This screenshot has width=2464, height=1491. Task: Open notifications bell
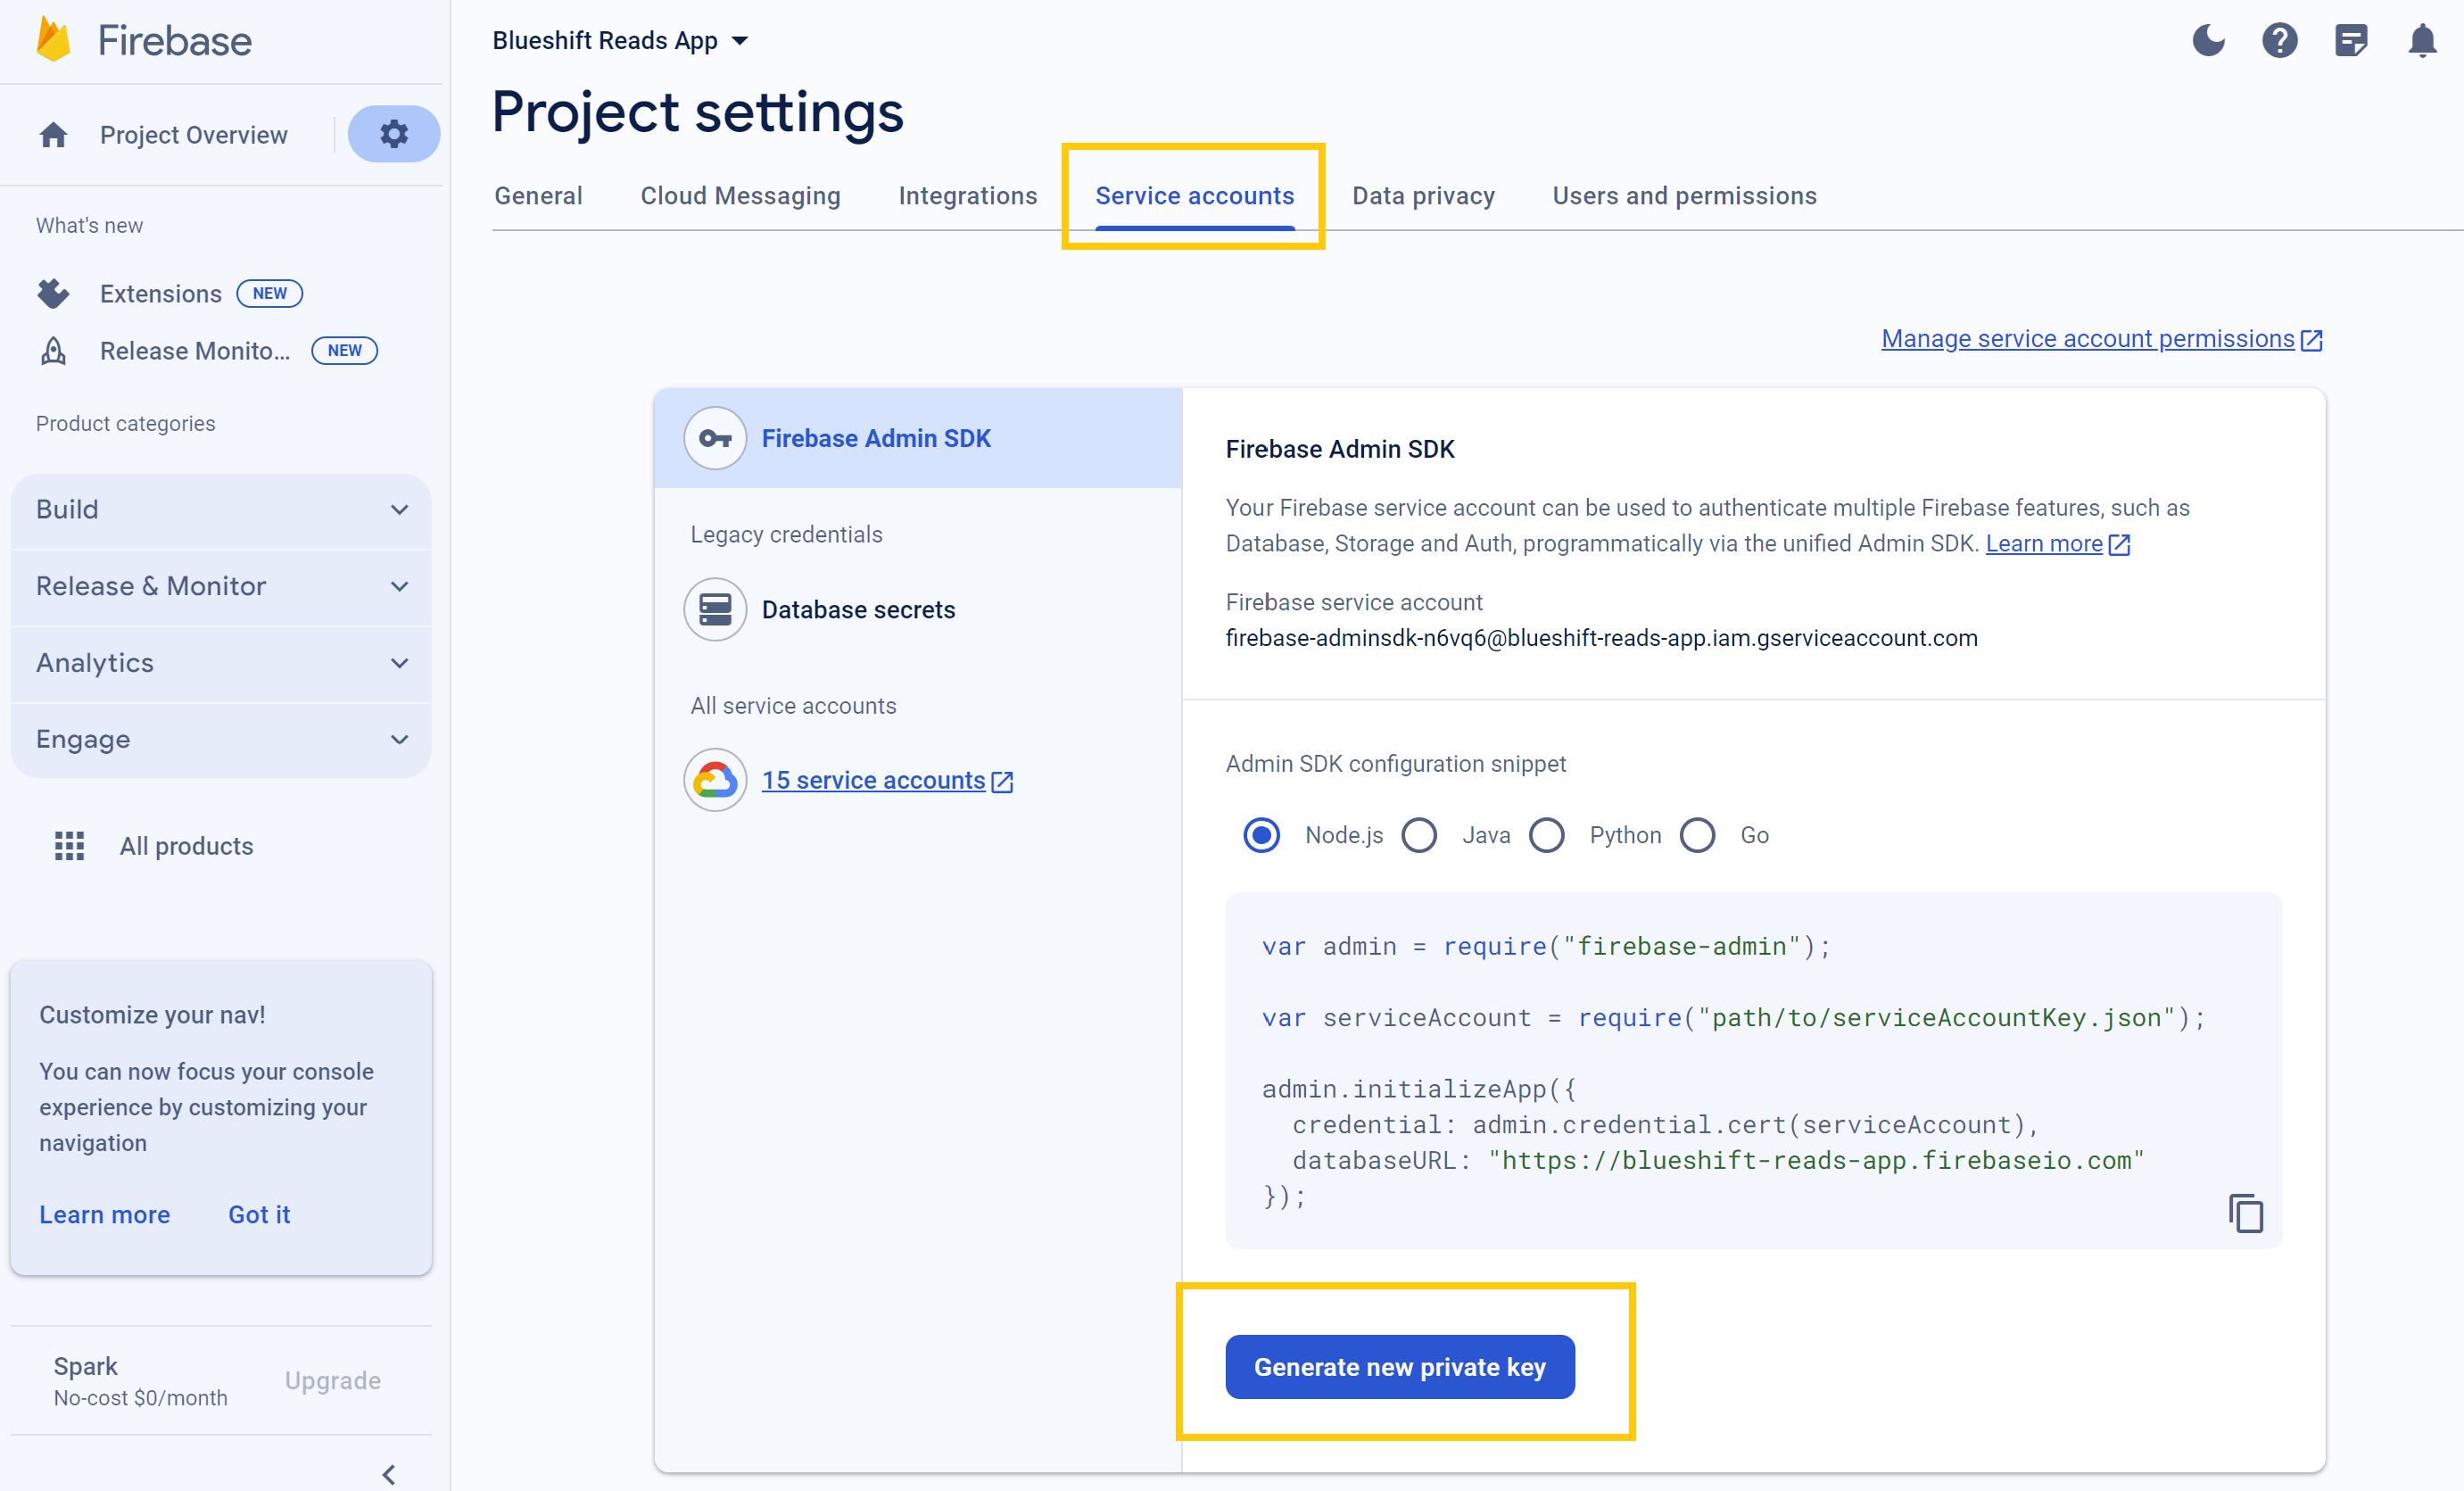[x=2422, y=41]
